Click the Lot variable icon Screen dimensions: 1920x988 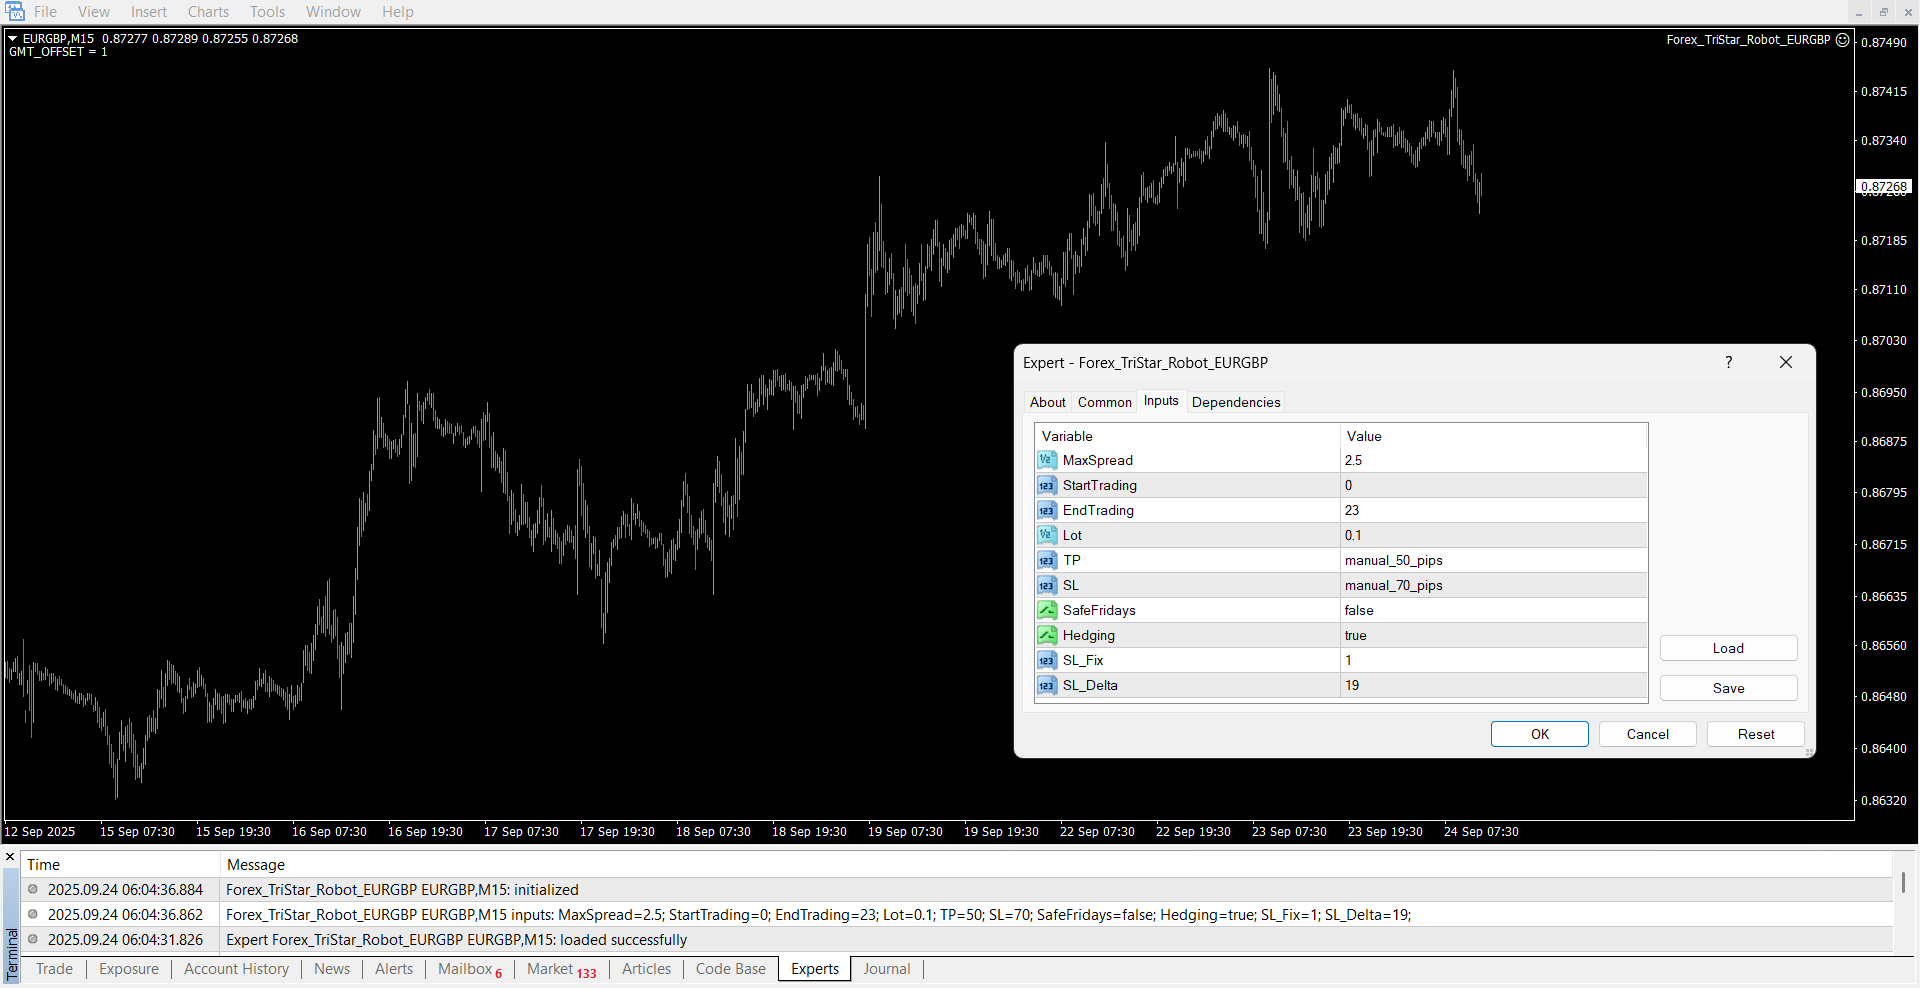1046,535
